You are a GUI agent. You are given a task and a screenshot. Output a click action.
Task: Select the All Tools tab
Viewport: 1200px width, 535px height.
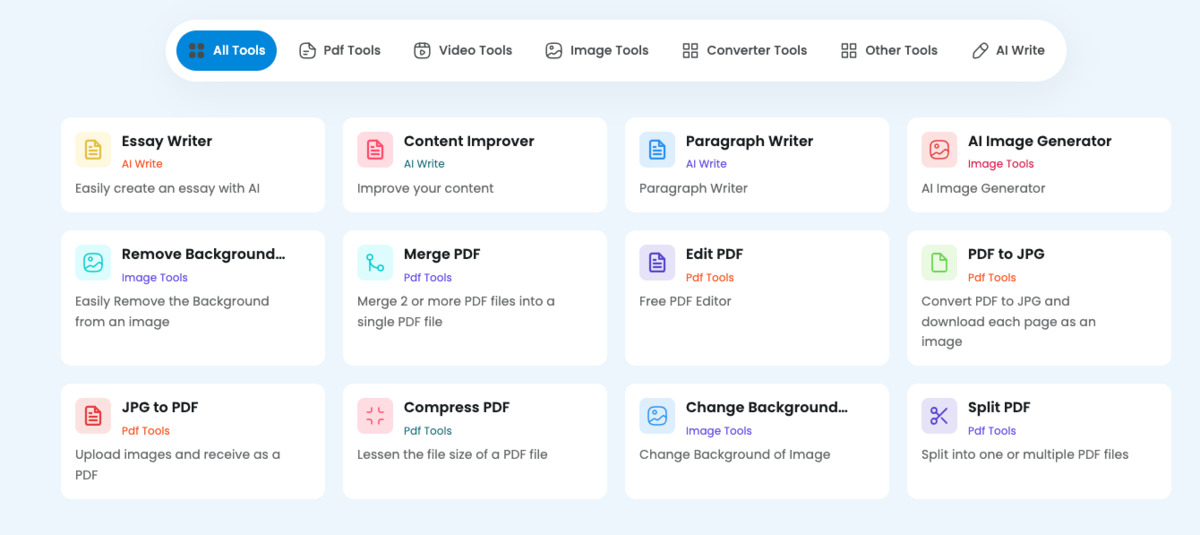pos(226,50)
